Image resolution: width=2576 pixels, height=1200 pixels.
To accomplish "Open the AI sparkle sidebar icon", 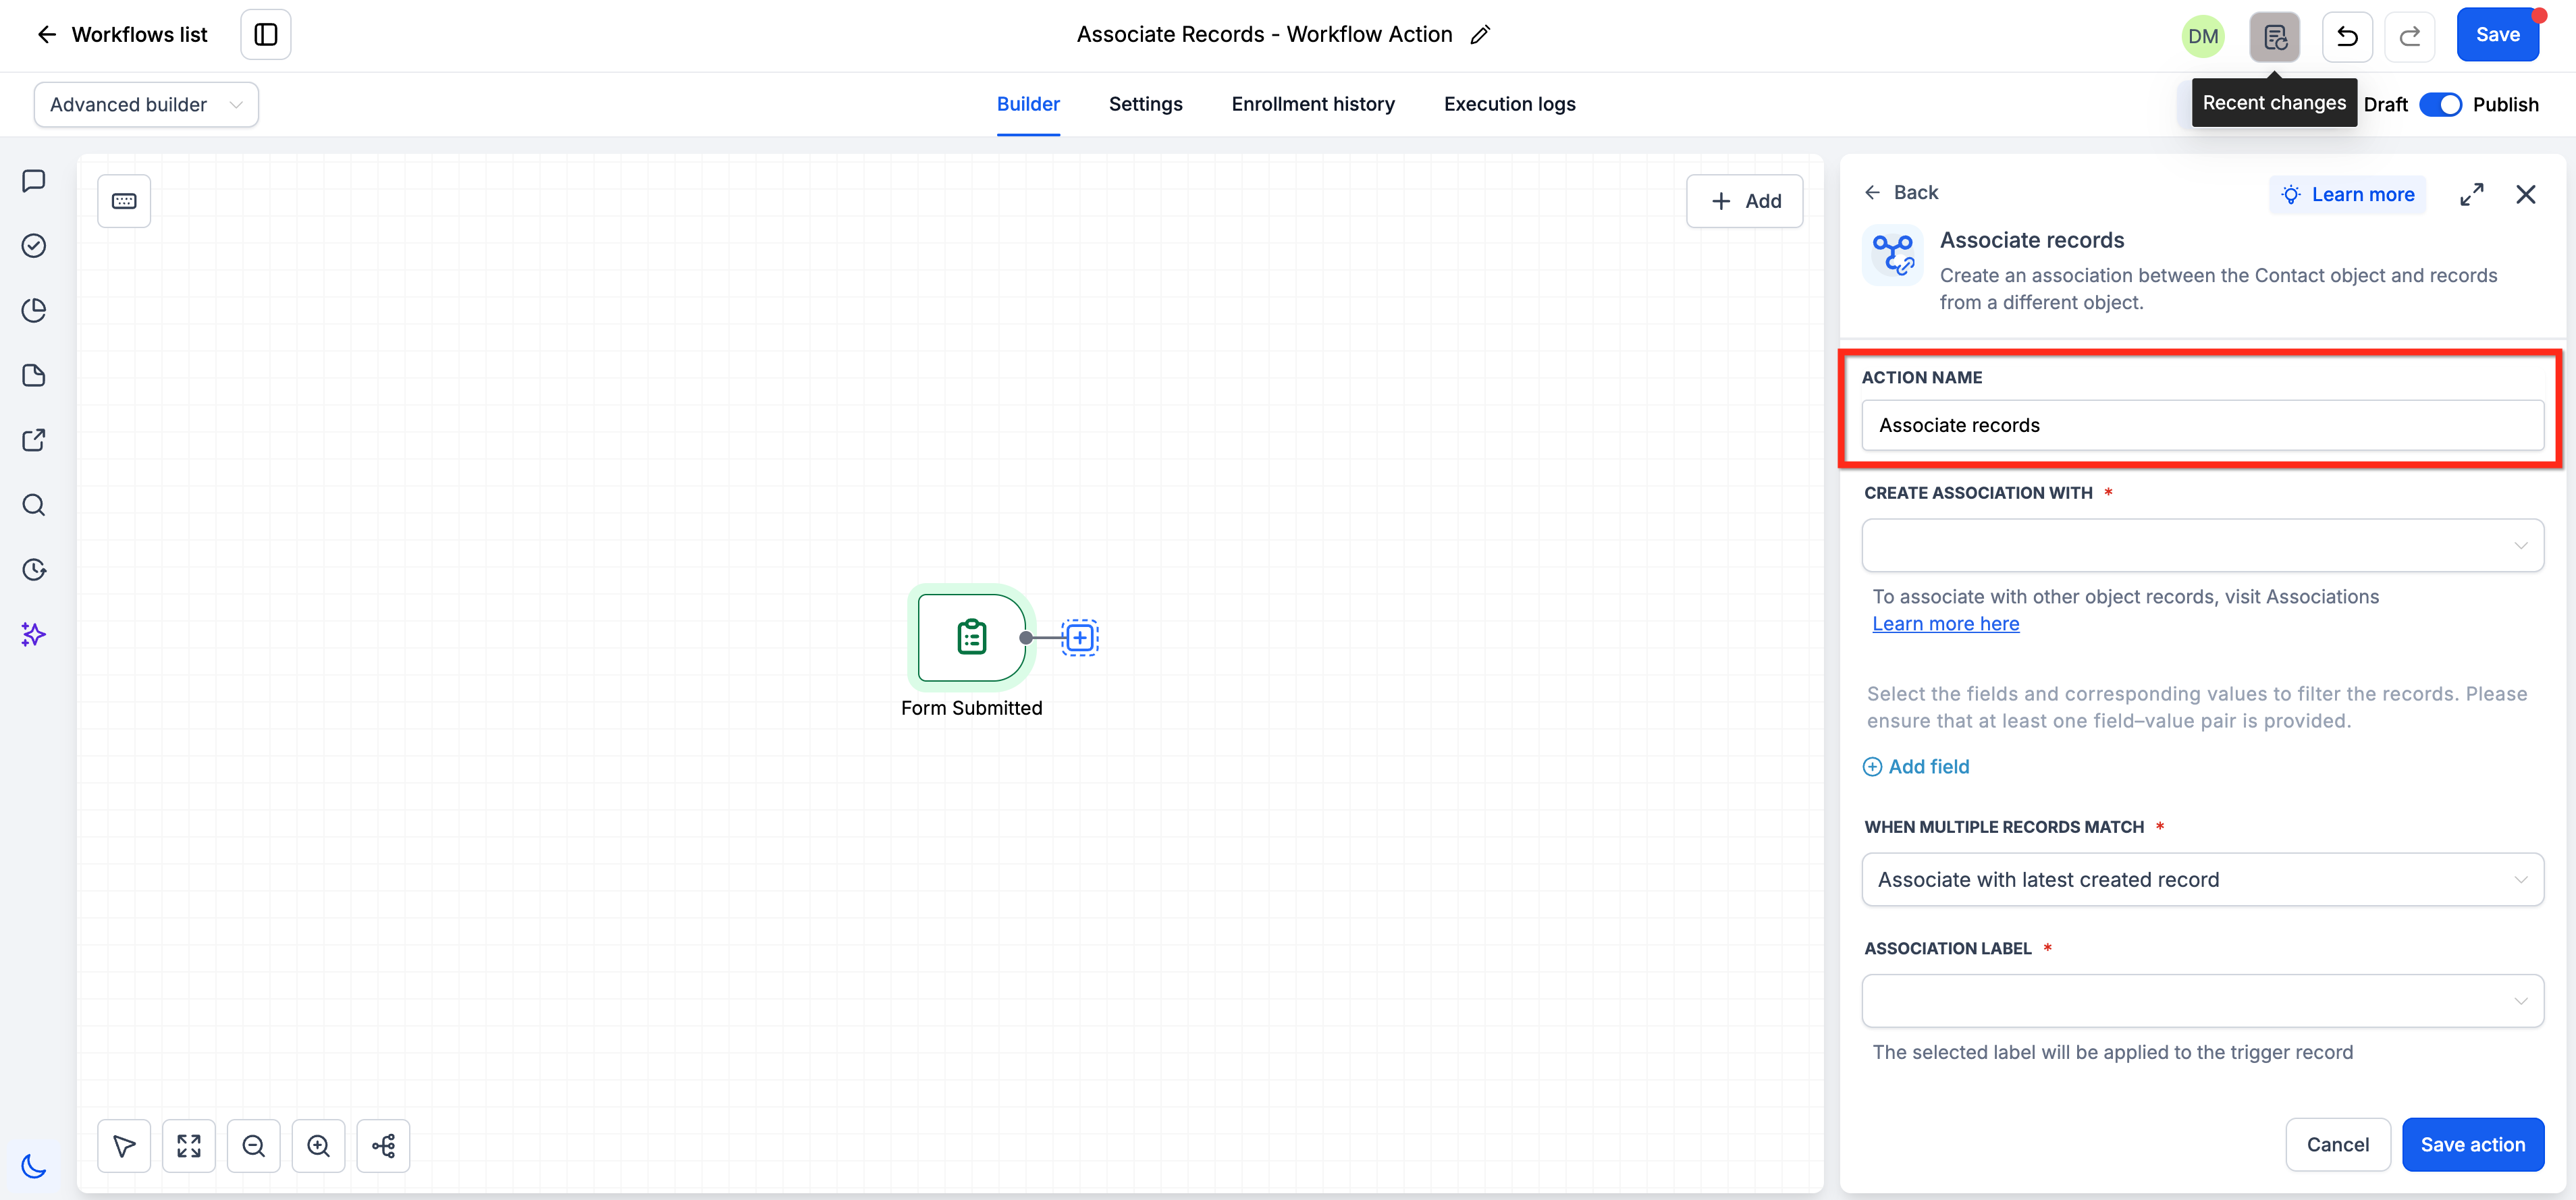I will (x=34, y=634).
